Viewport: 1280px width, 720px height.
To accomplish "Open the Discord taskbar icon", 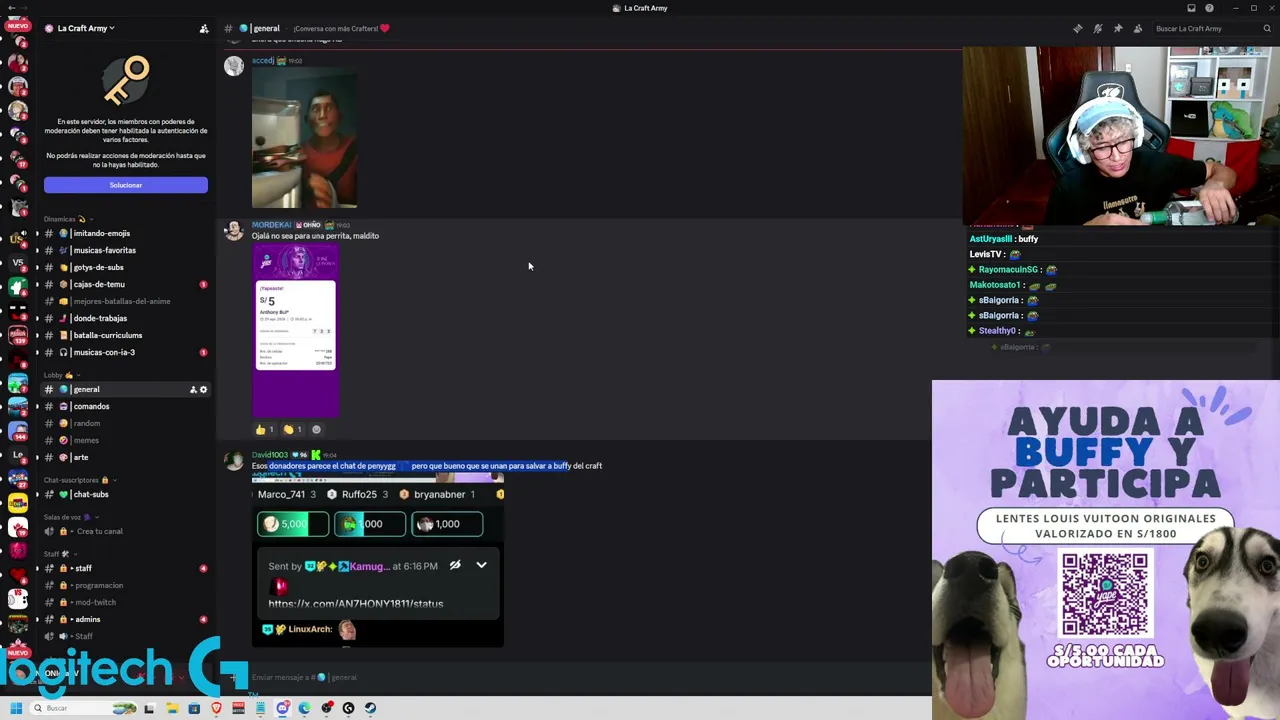I will point(283,708).
